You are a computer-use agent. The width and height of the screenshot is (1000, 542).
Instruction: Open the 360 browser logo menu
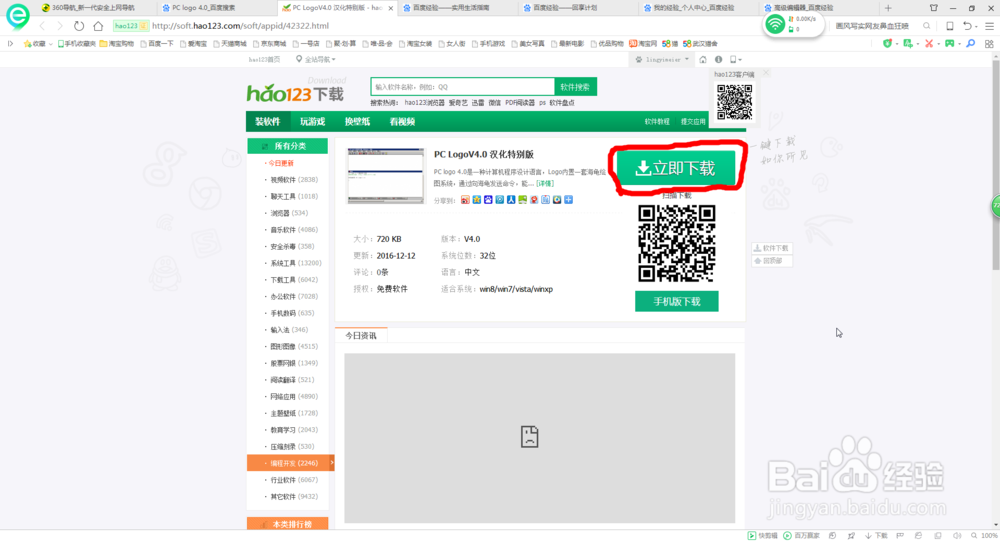[17, 16]
